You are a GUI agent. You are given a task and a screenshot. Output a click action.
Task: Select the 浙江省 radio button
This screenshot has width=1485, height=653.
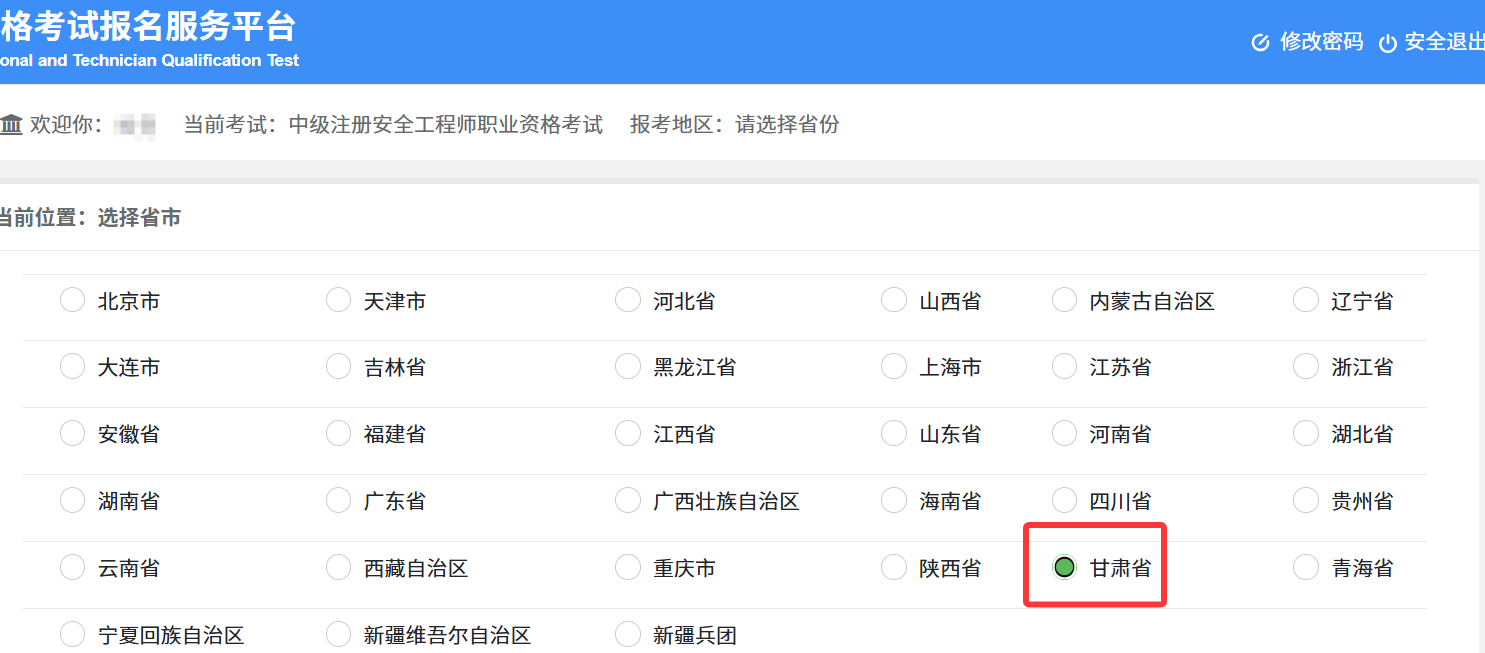click(x=1305, y=366)
